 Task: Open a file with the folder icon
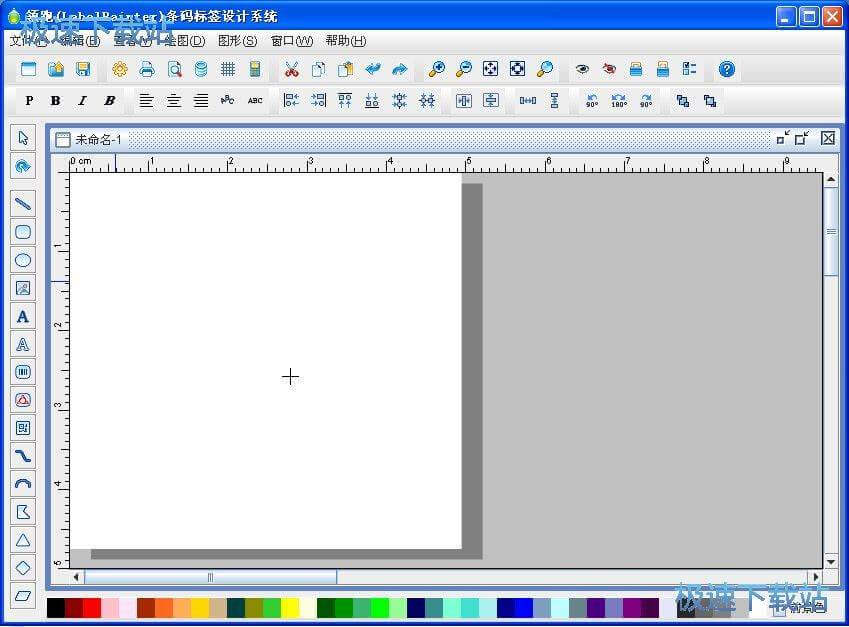click(56, 69)
